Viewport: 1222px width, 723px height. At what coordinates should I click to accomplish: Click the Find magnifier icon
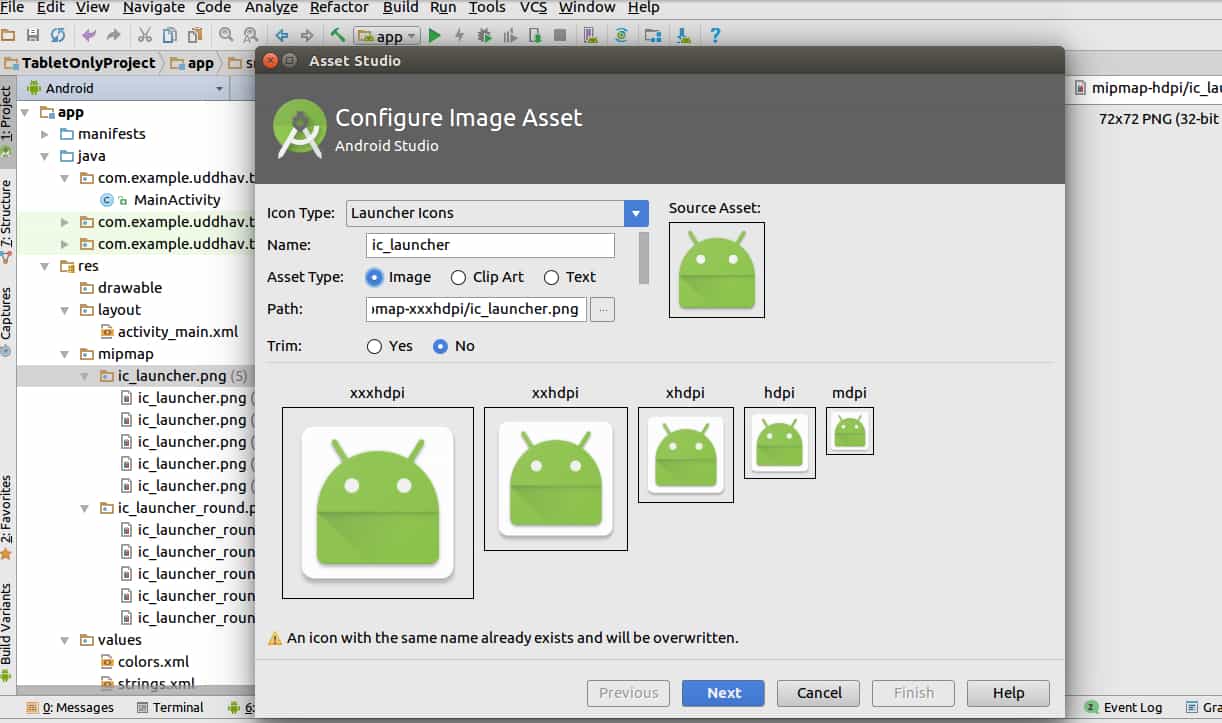[226, 35]
